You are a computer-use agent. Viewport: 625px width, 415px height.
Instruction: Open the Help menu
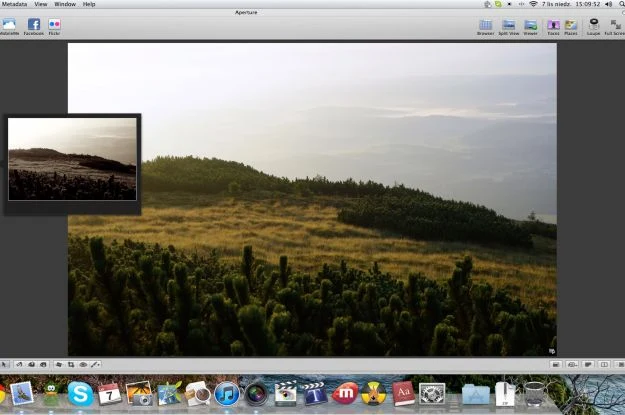(89, 4)
